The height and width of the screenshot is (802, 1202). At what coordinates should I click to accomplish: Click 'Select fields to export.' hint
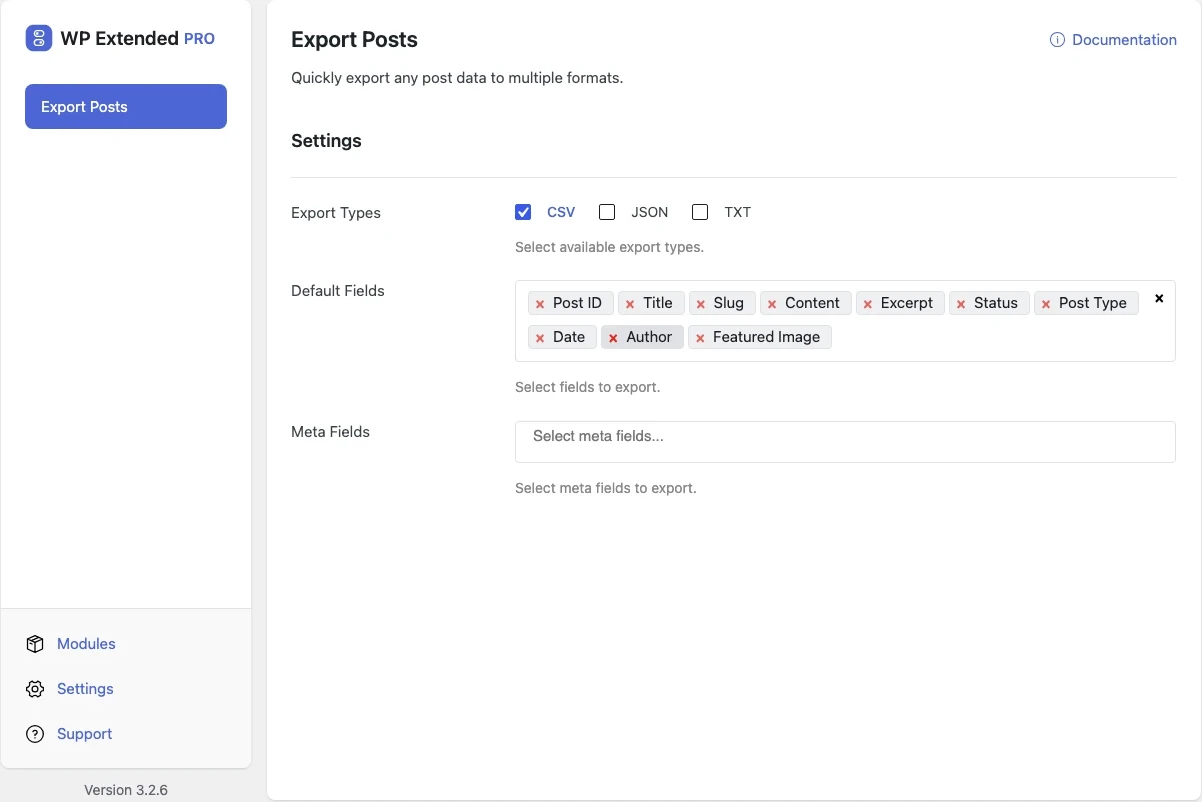click(587, 387)
